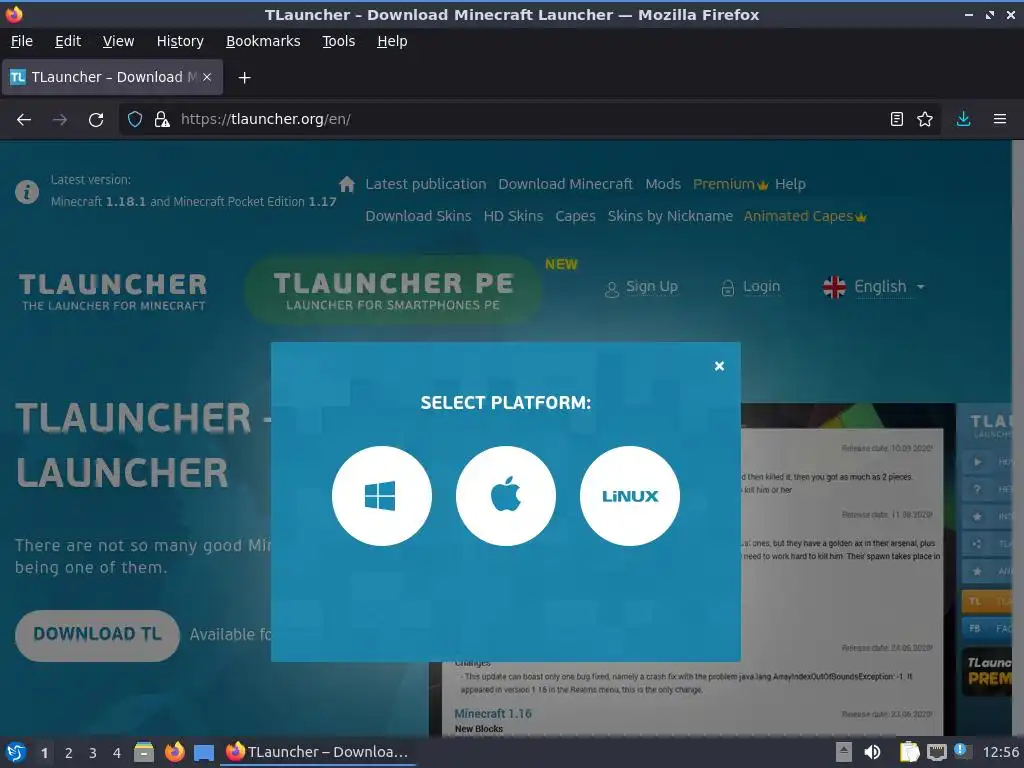Open the Tools menu
The height and width of the screenshot is (768, 1024).
338,41
